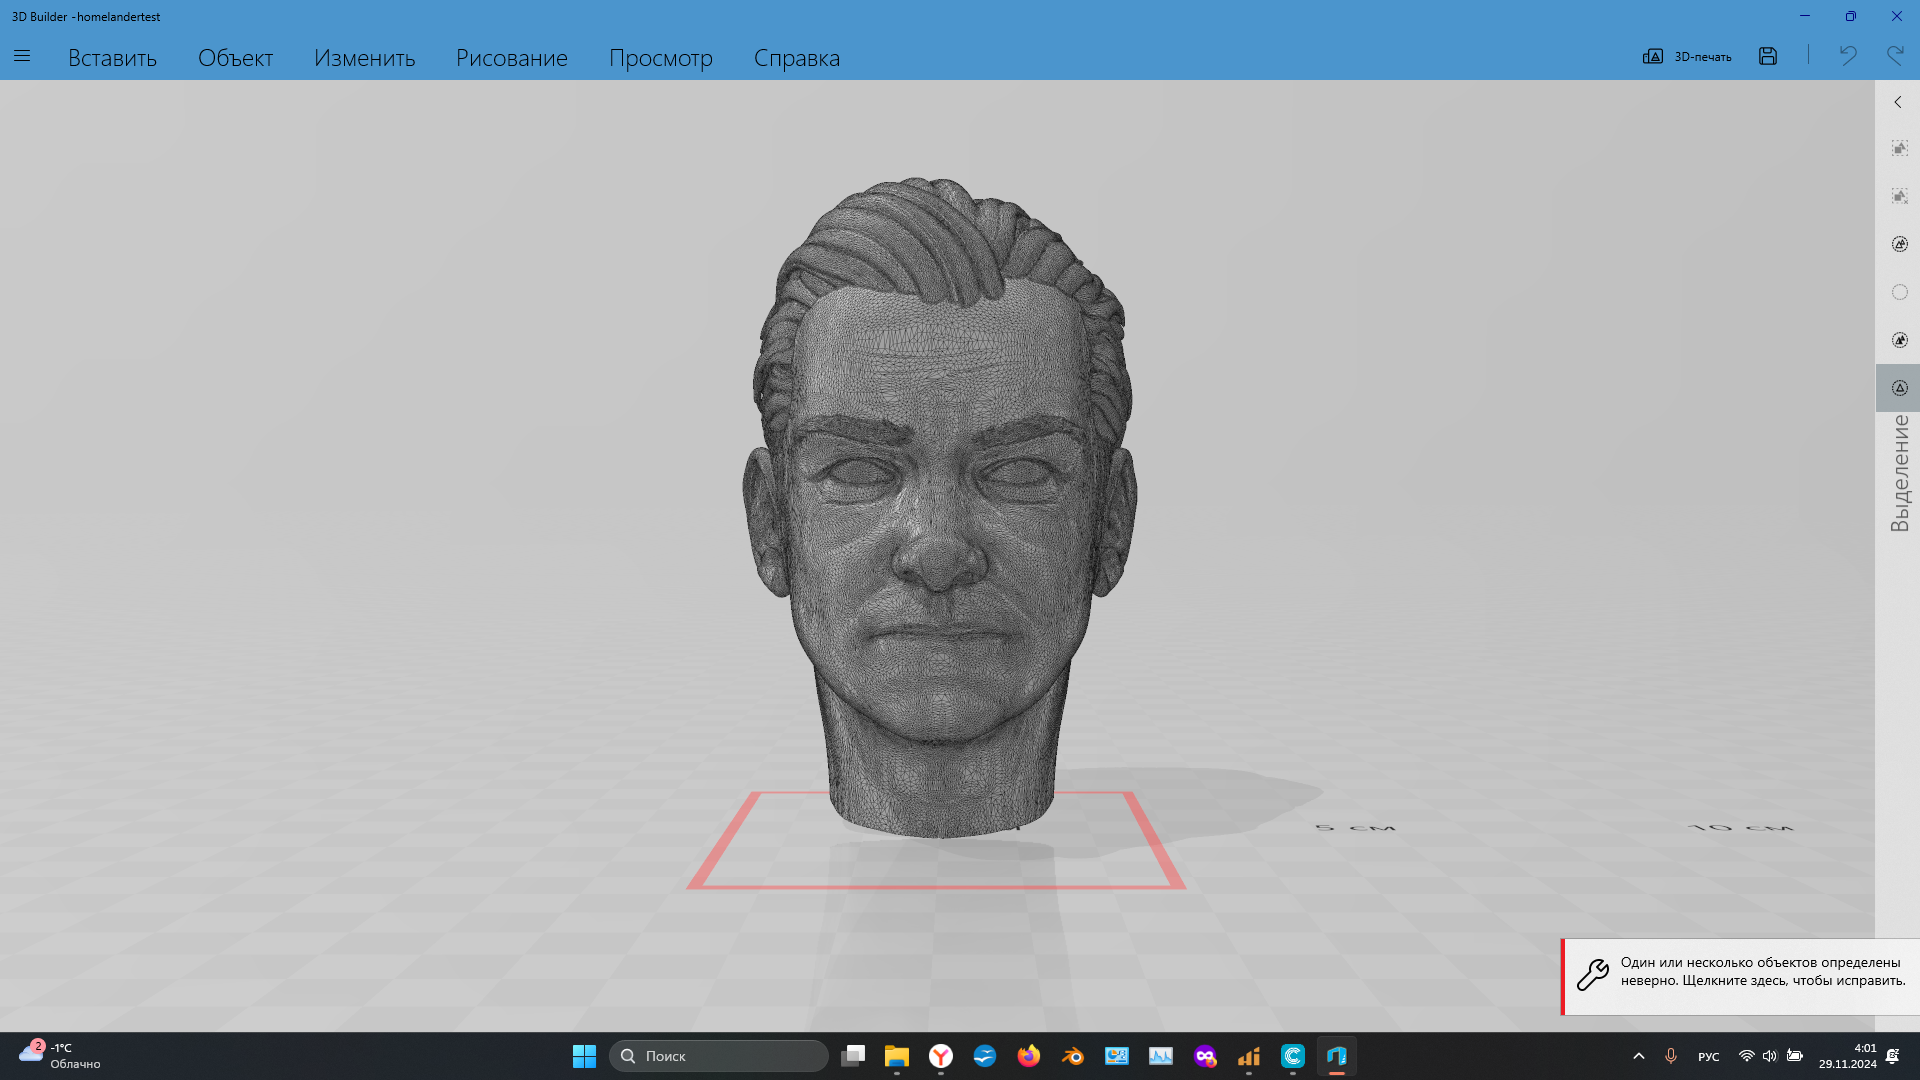Open the Вставить menu

pos(112,58)
